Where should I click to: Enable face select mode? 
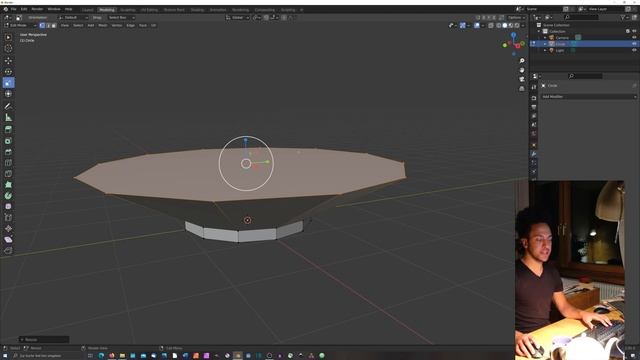[x=53, y=25]
